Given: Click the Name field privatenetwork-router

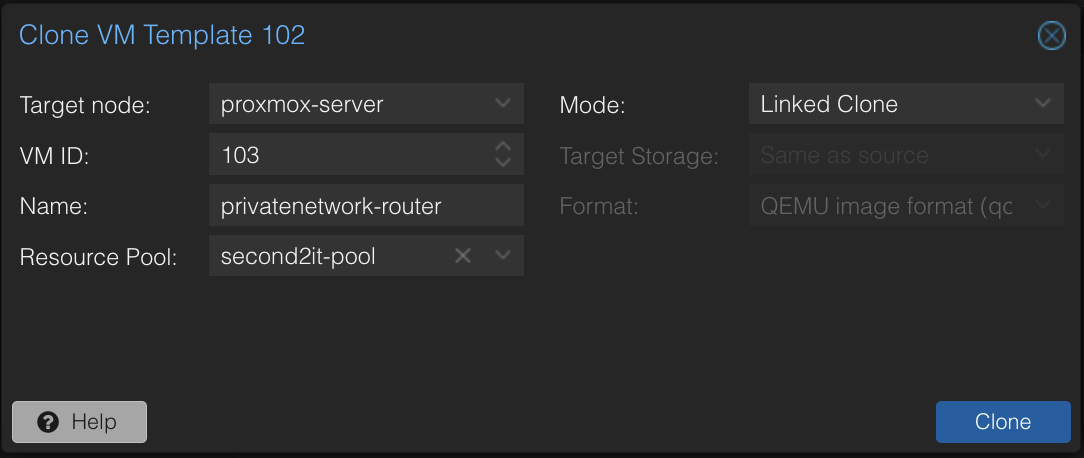Looking at the screenshot, I should 366,206.
